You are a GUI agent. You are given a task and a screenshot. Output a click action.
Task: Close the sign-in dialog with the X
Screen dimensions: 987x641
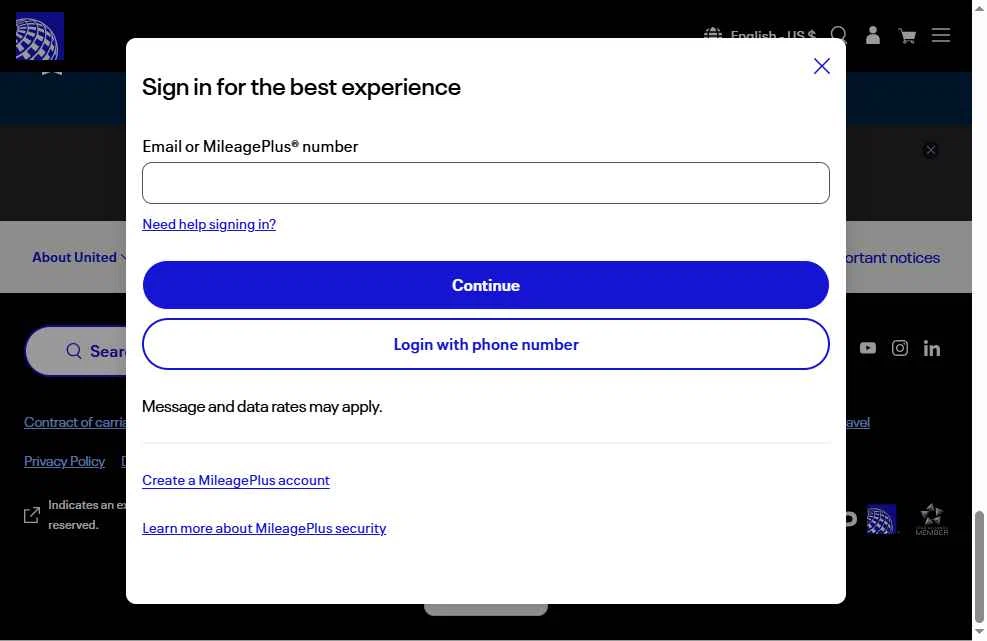(x=821, y=66)
